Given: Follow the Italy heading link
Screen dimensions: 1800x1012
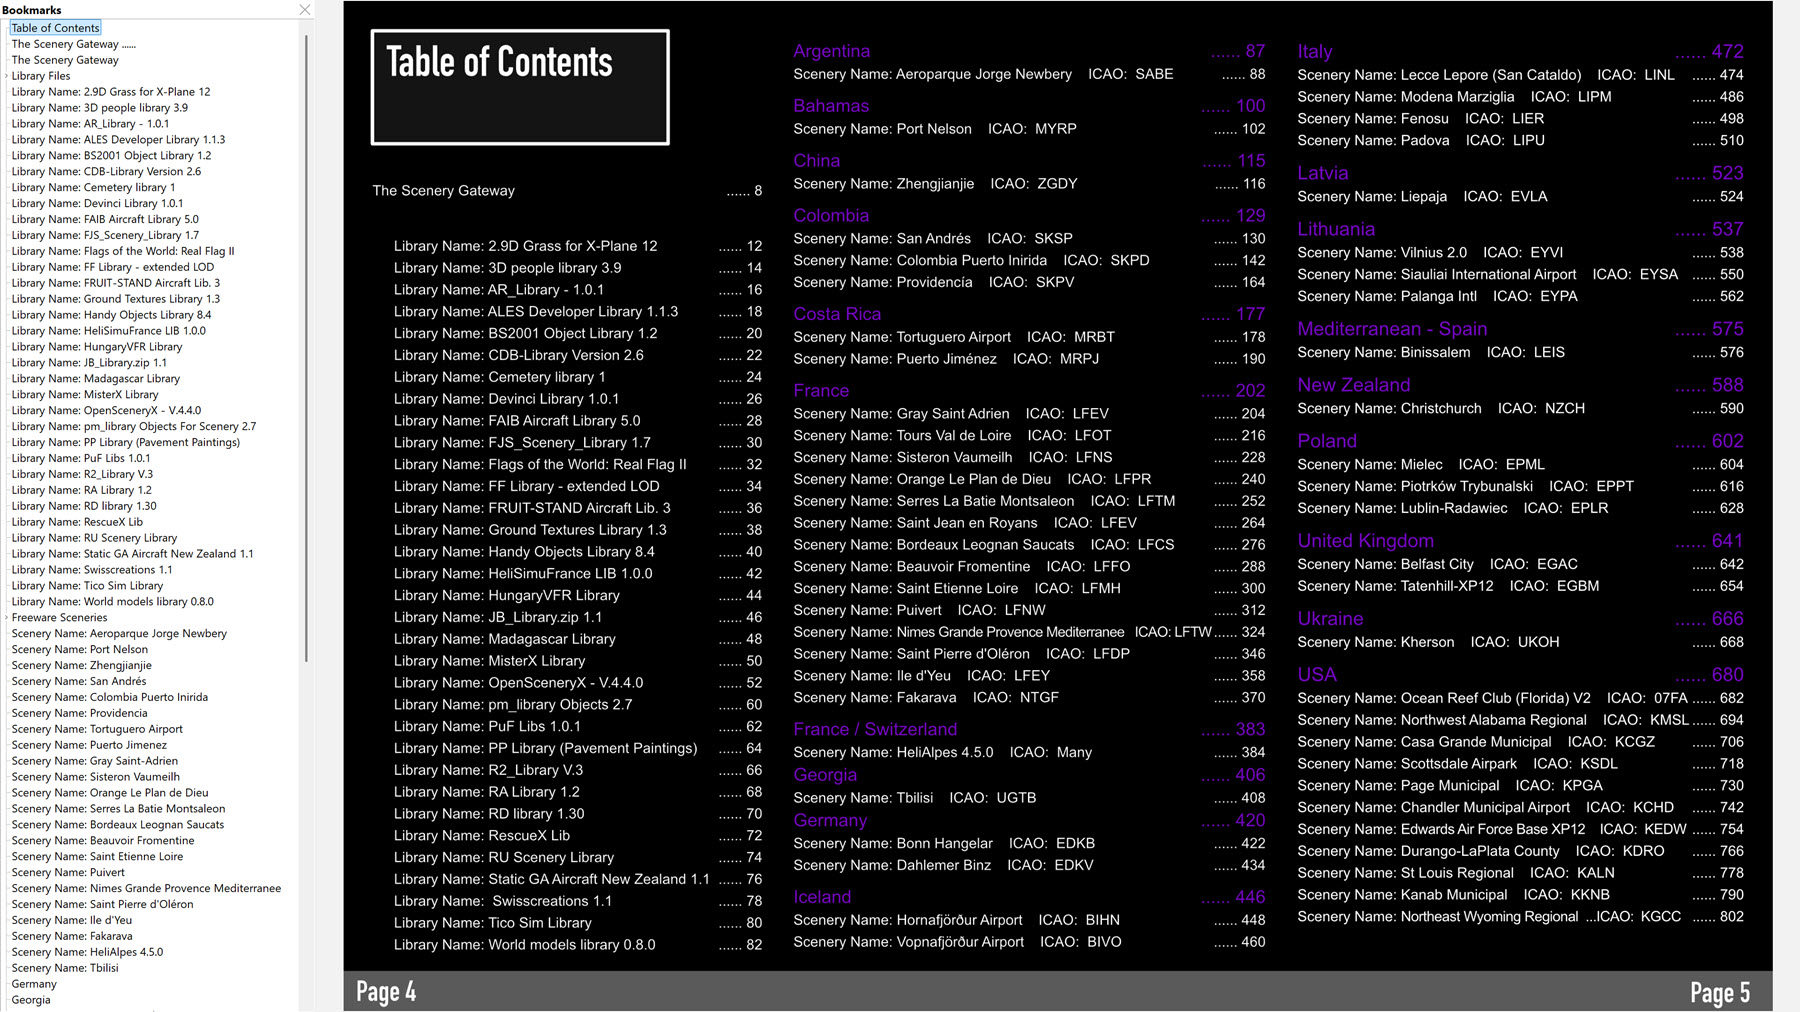Looking at the screenshot, I should tap(1315, 51).
